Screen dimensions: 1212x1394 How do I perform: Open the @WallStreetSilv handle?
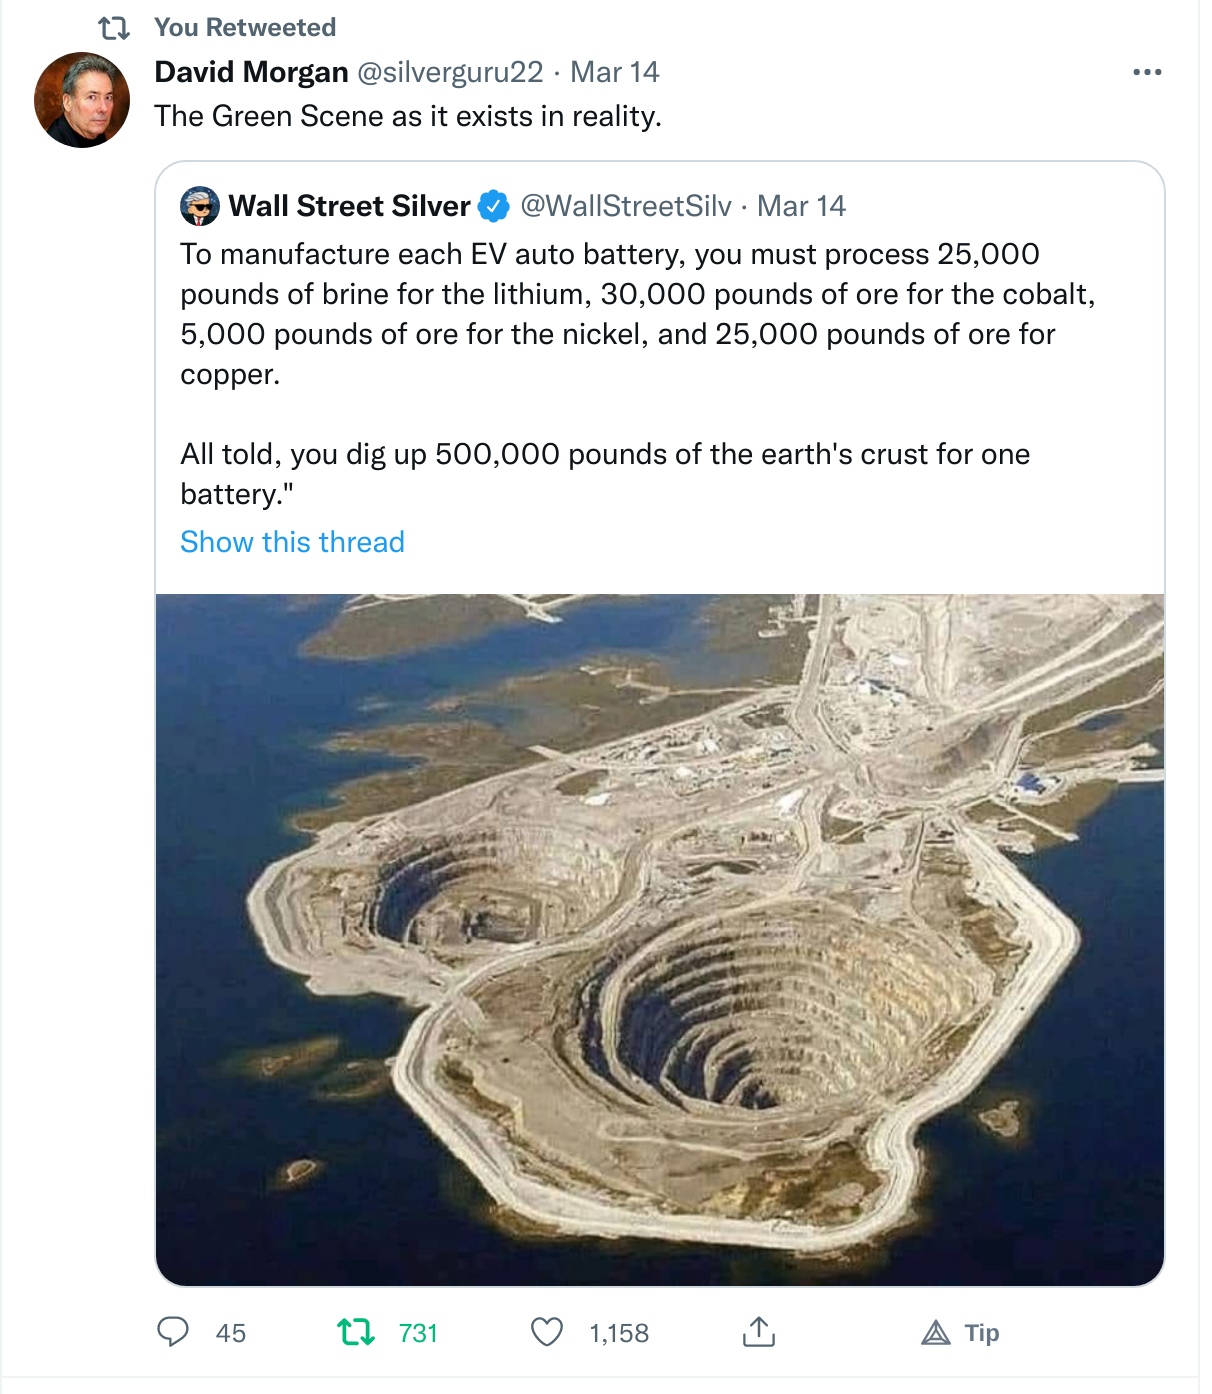[x=626, y=206]
